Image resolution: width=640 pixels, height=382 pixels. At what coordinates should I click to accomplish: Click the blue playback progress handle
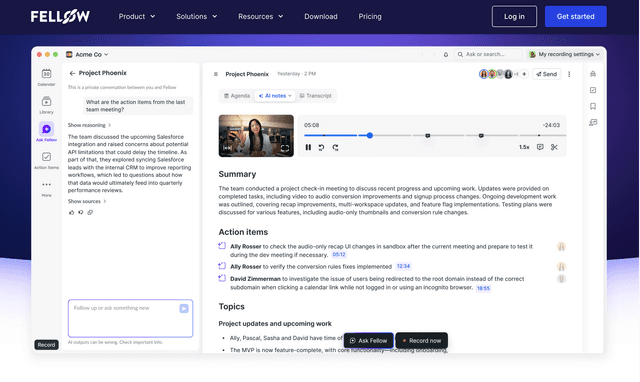pos(370,135)
